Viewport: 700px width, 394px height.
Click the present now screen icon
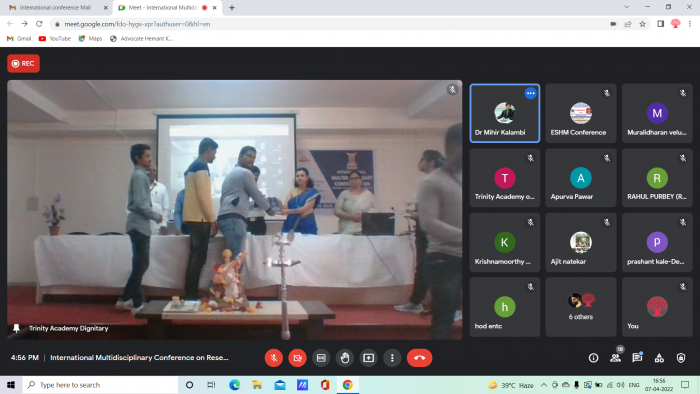[x=368, y=358]
